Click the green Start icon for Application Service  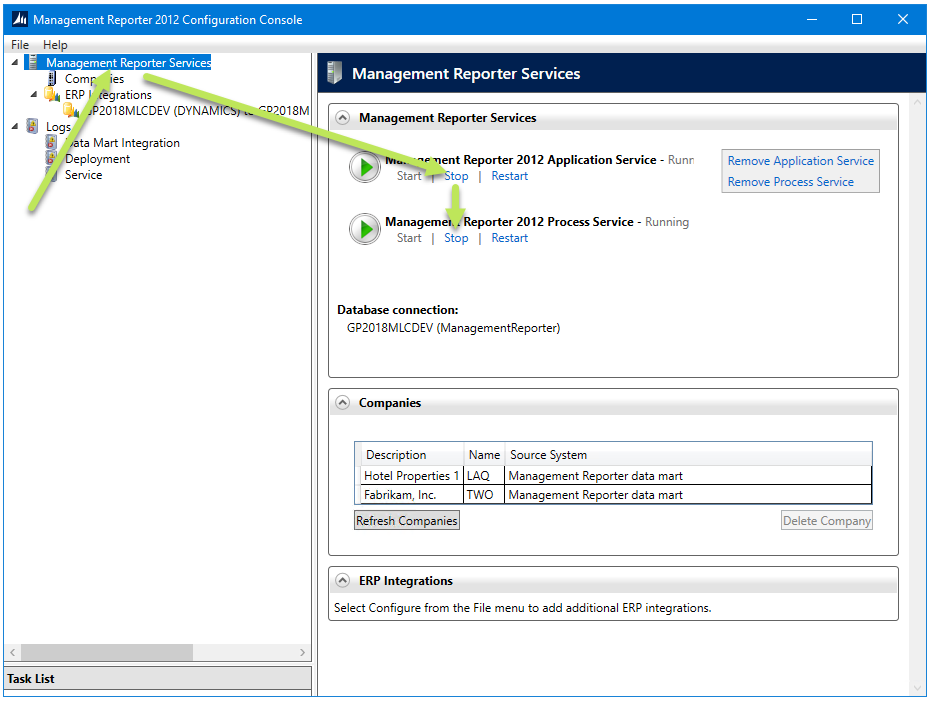364,167
